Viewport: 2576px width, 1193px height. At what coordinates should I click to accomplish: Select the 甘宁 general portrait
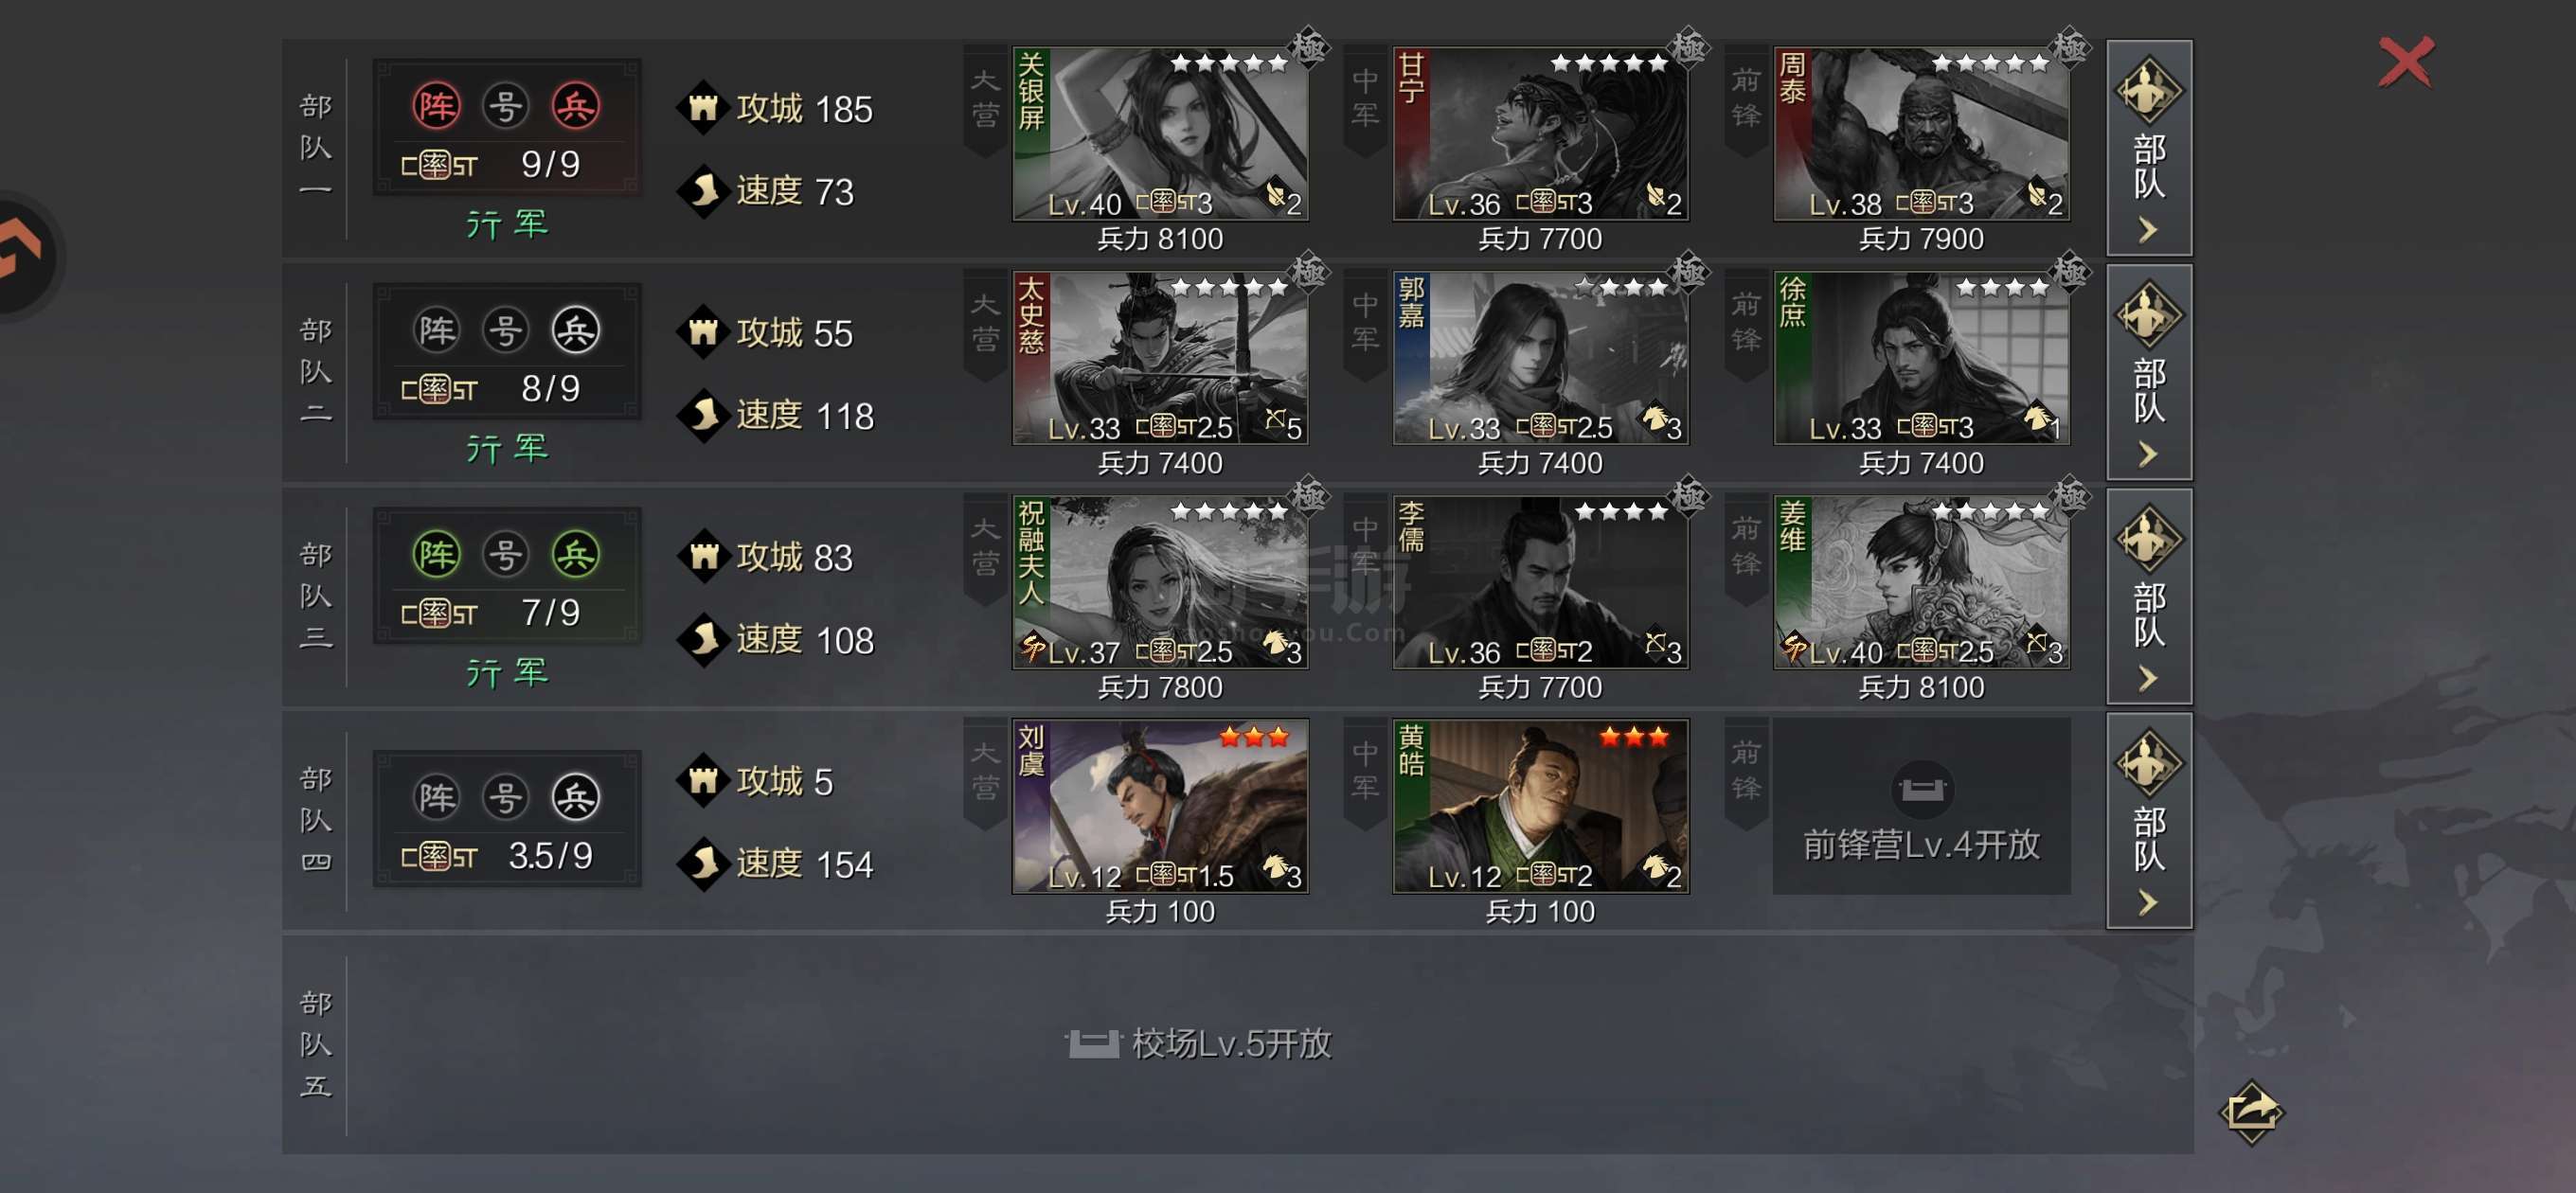(x=1540, y=134)
